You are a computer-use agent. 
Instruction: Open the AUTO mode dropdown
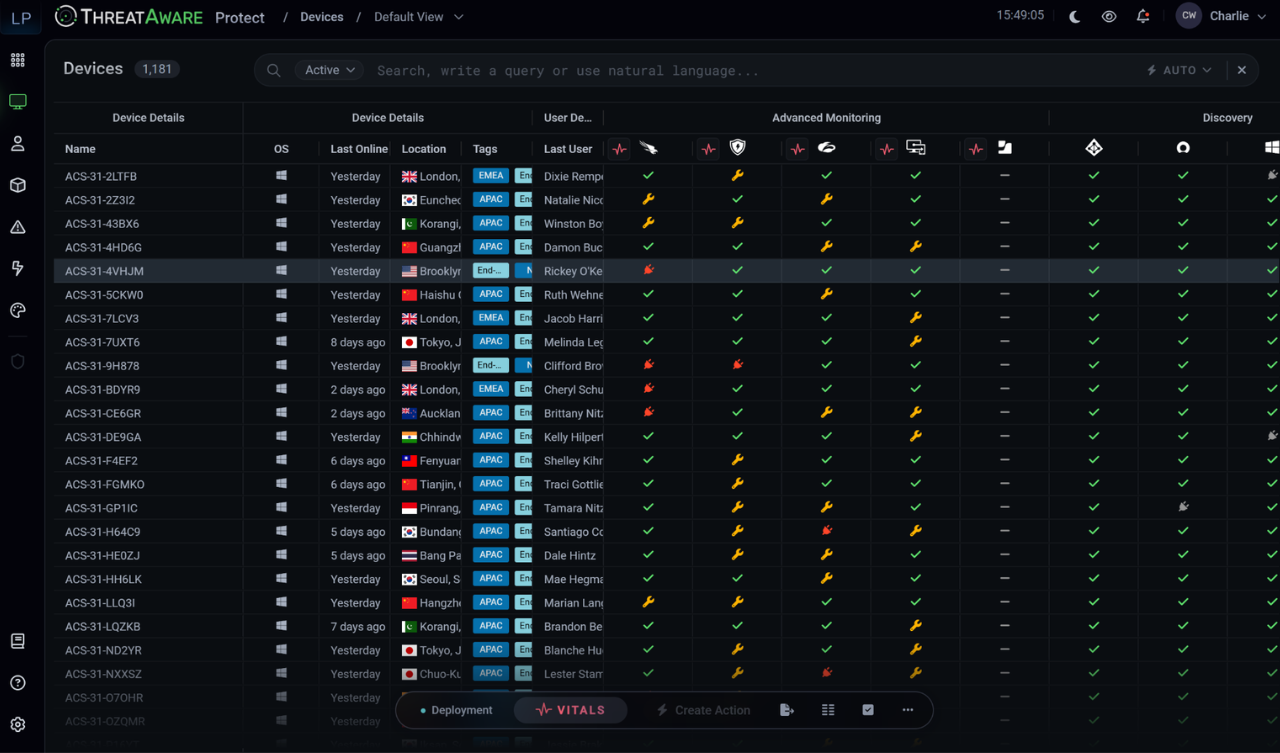click(x=1180, y=70)
